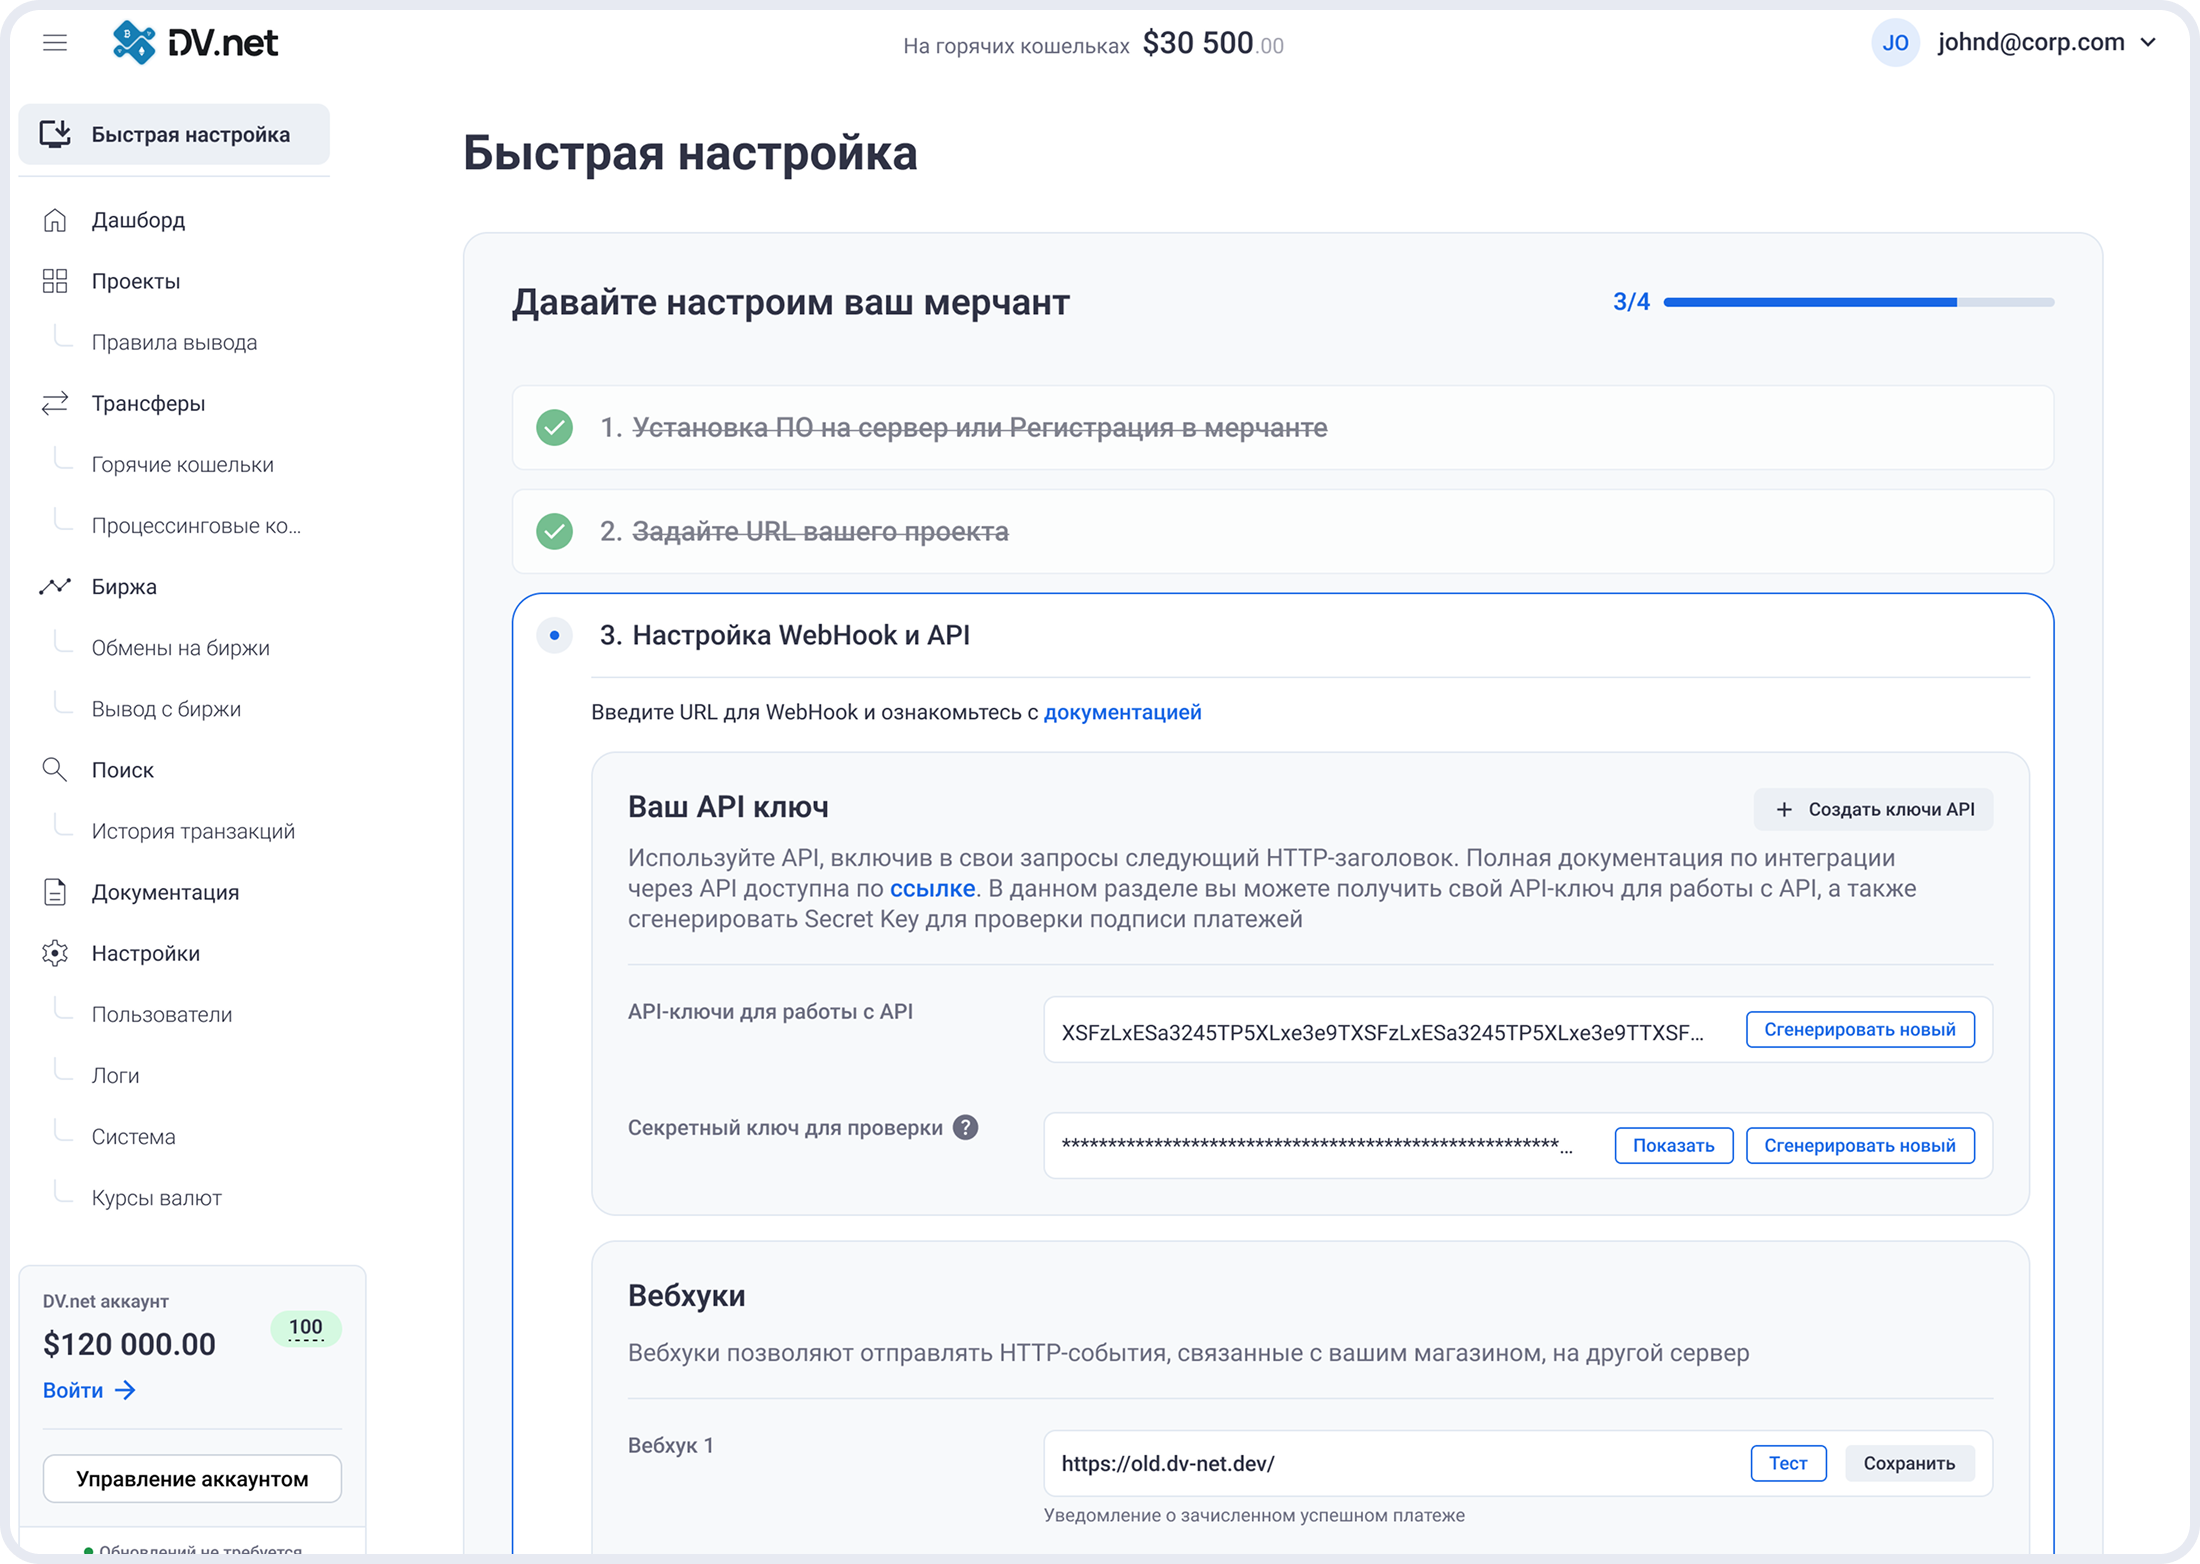The height and width of the screenshot is (1564, 2200).
Task: Open the help tooltip next to Секретный ключ
Action: pyautogui.click(x=965, y=1128)
